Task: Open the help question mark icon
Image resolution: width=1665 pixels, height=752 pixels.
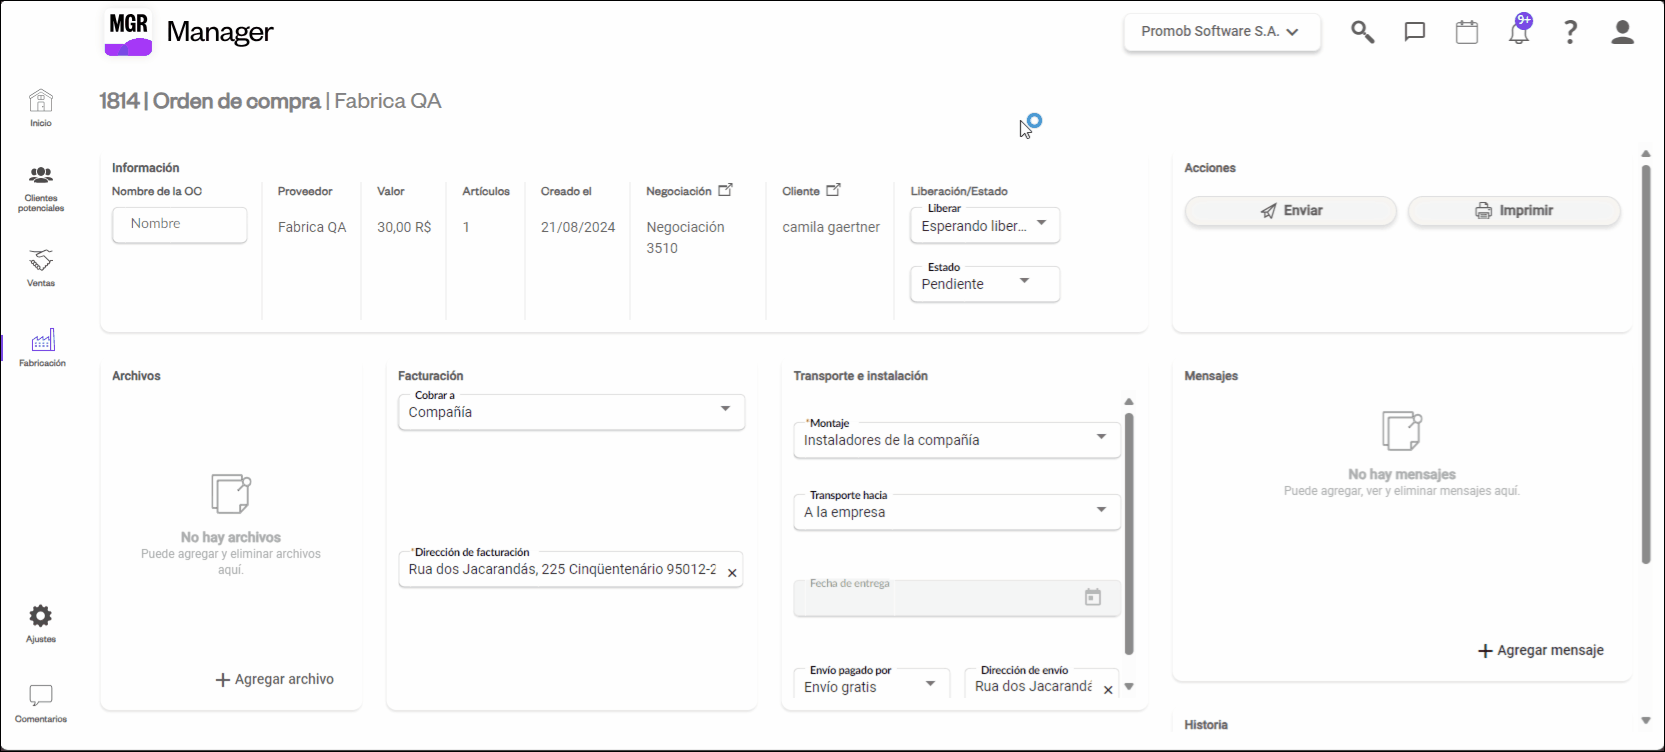Action: point(1571,32)
